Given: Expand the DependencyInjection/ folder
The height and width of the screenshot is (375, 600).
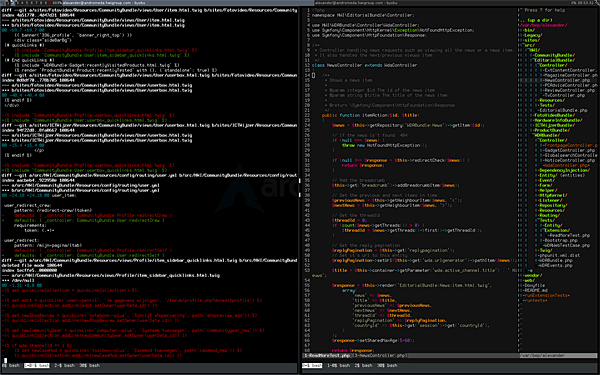Looking at the screenshot, I should tap(563, 170).
